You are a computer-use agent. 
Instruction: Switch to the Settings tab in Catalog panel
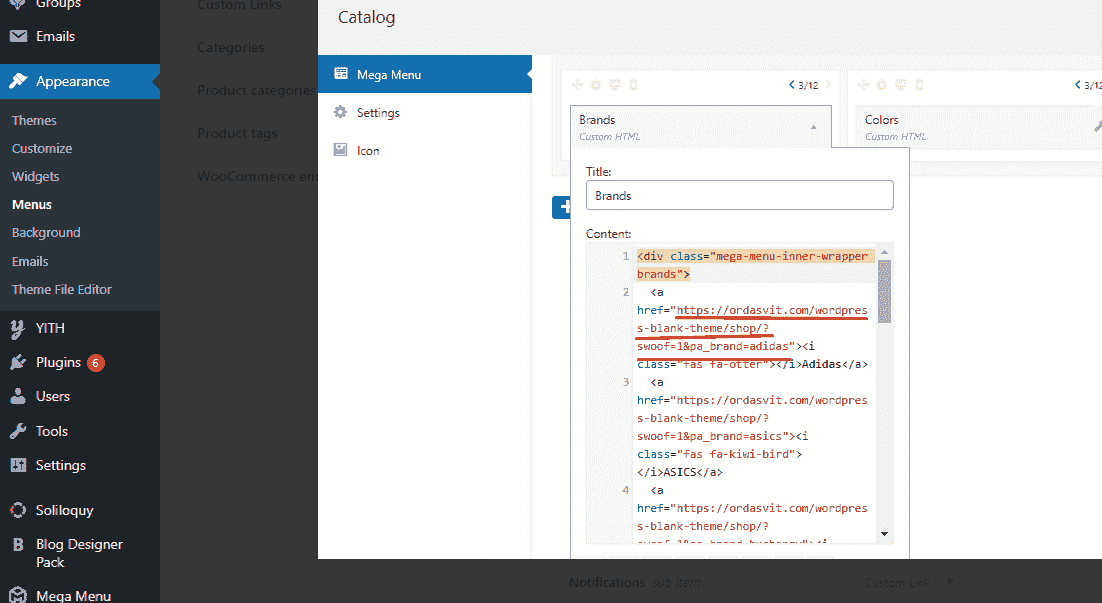coord(377,113)
